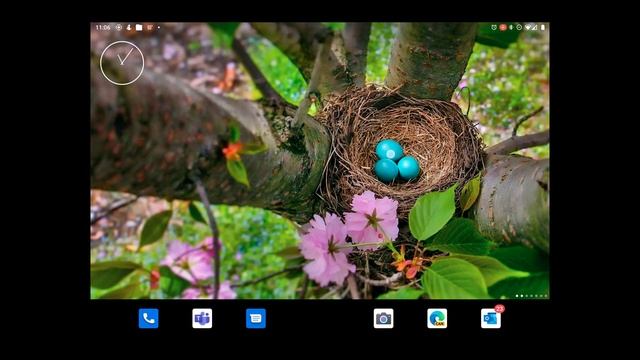Tap the alarm icon in status bar
The width and height of the screenshot is (640, 360).
tap(494, 27)
